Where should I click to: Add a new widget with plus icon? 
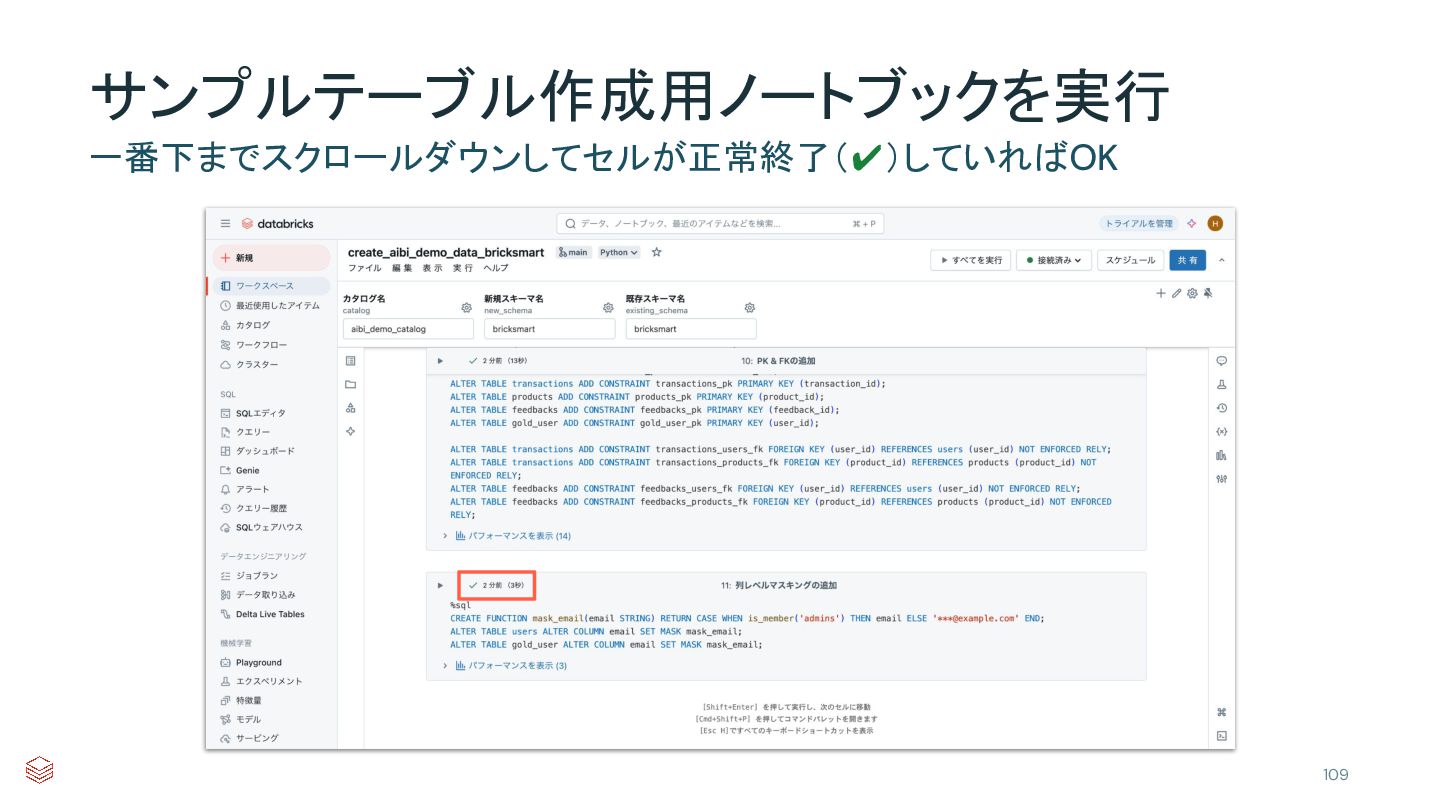[x=1161, y=293]
